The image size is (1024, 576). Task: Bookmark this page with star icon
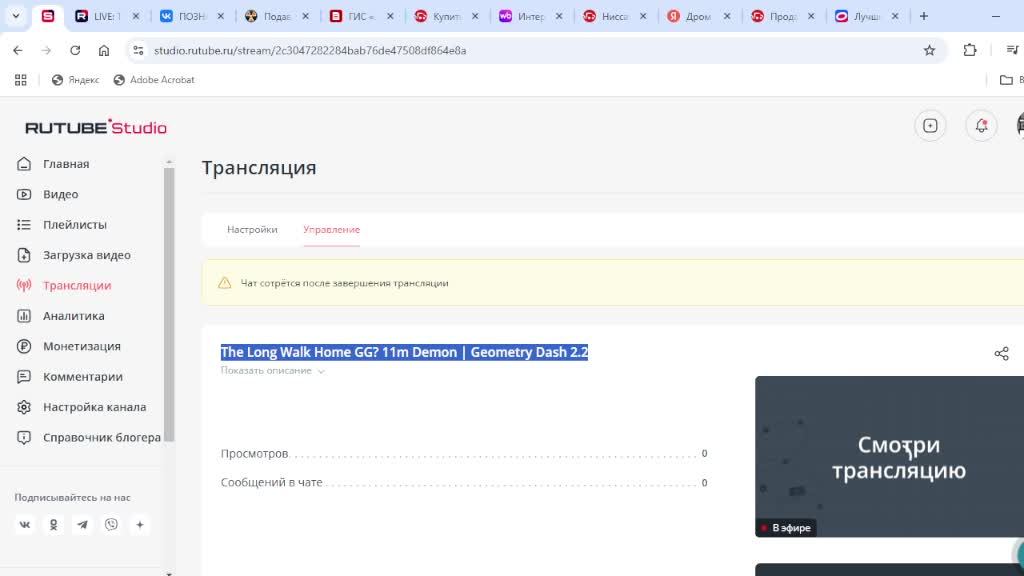click(929, 50)
